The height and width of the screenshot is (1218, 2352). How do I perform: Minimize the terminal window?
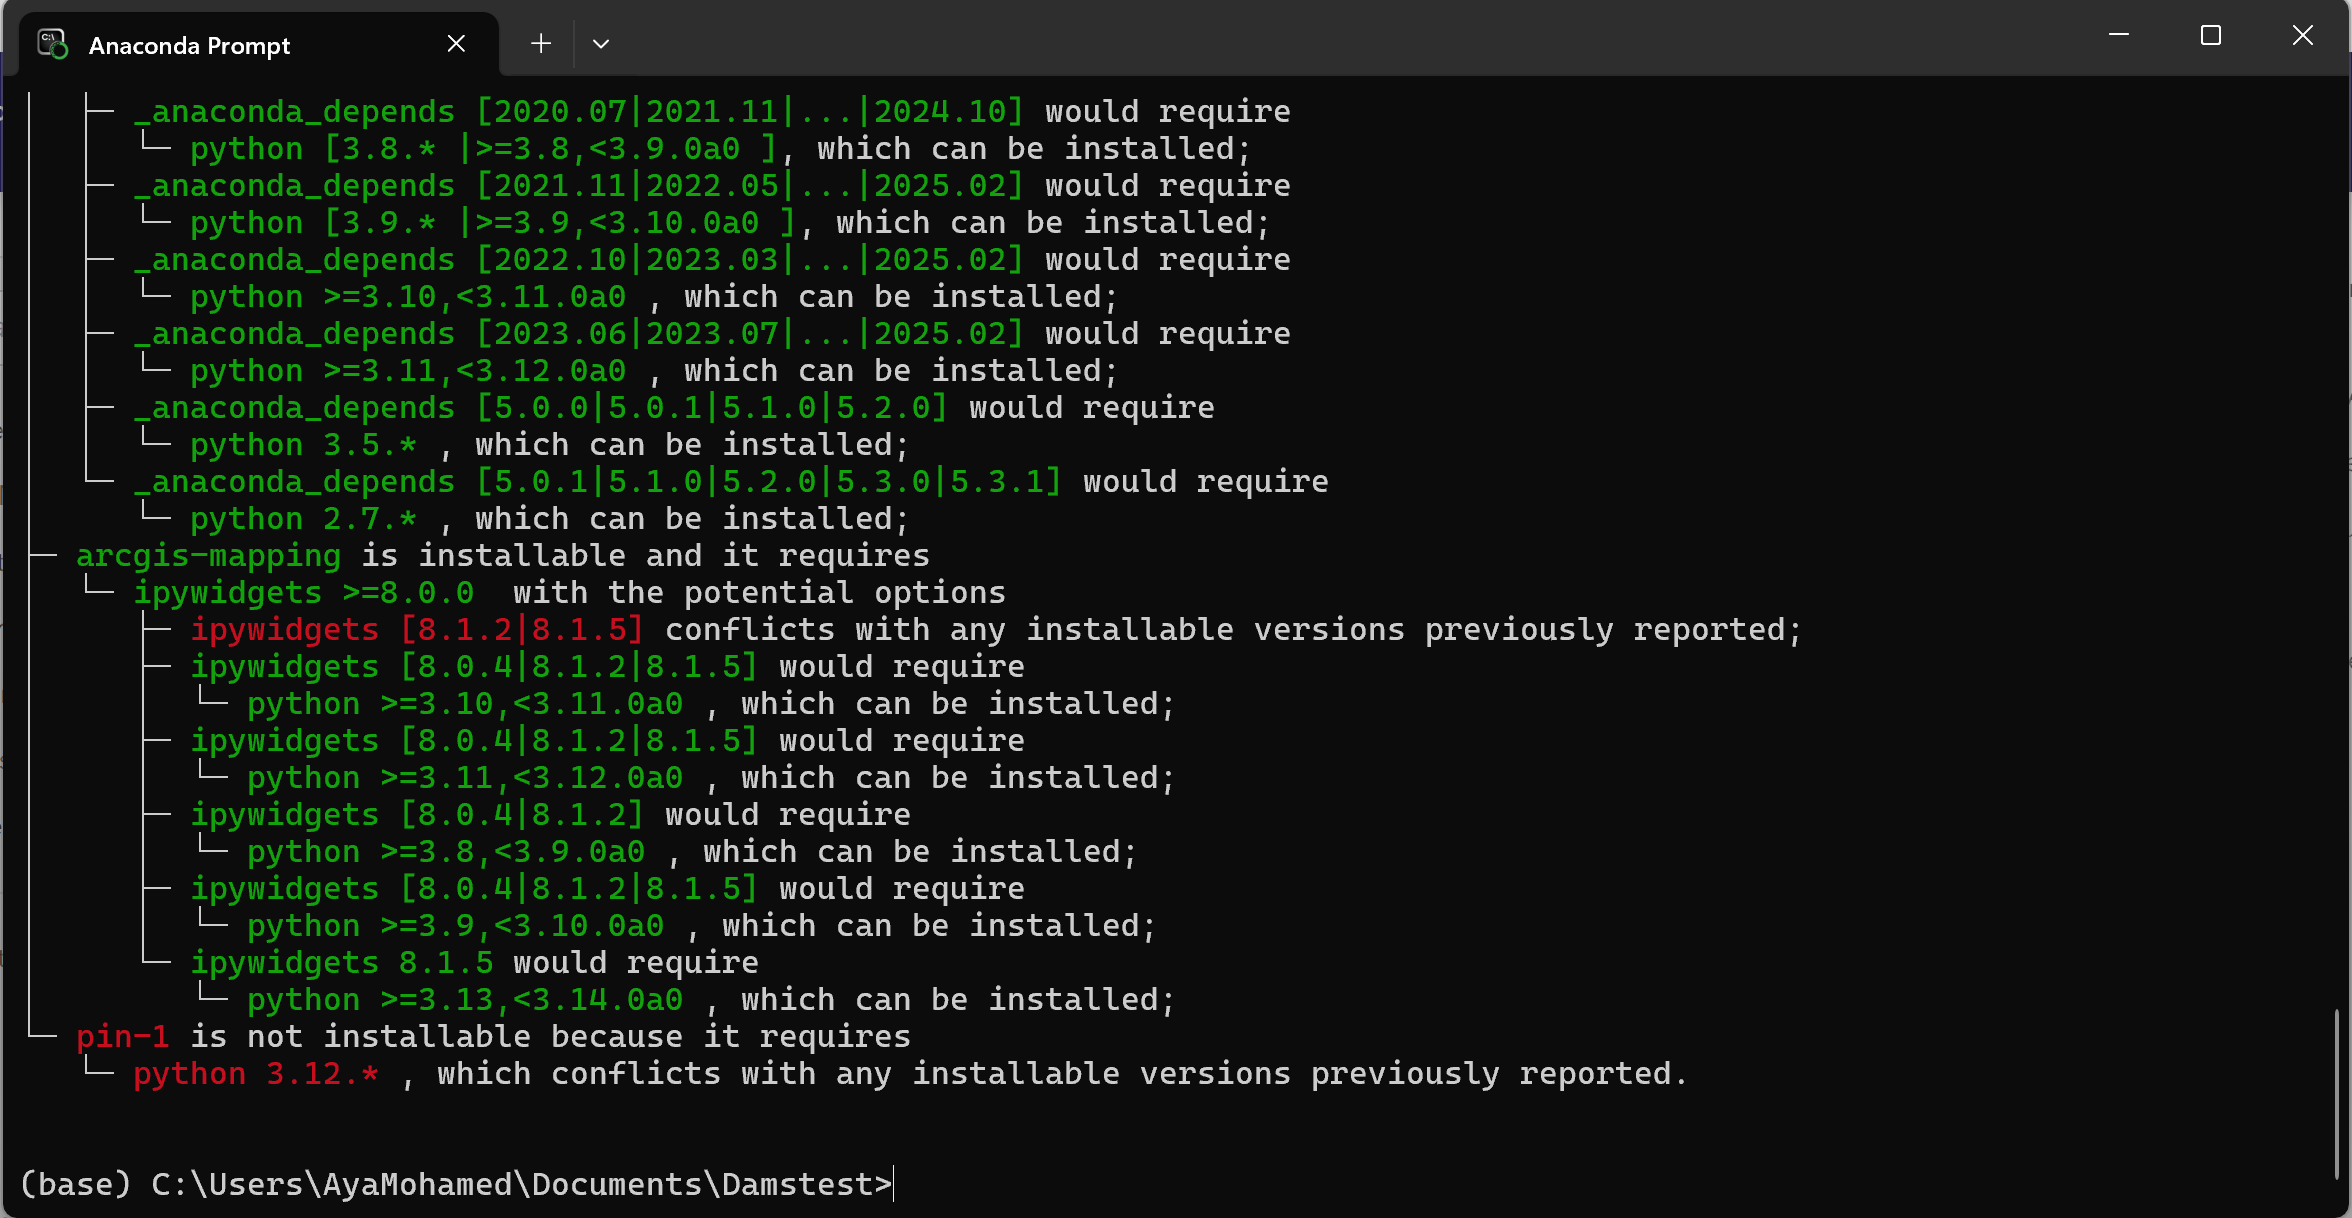pos(2119,36)
